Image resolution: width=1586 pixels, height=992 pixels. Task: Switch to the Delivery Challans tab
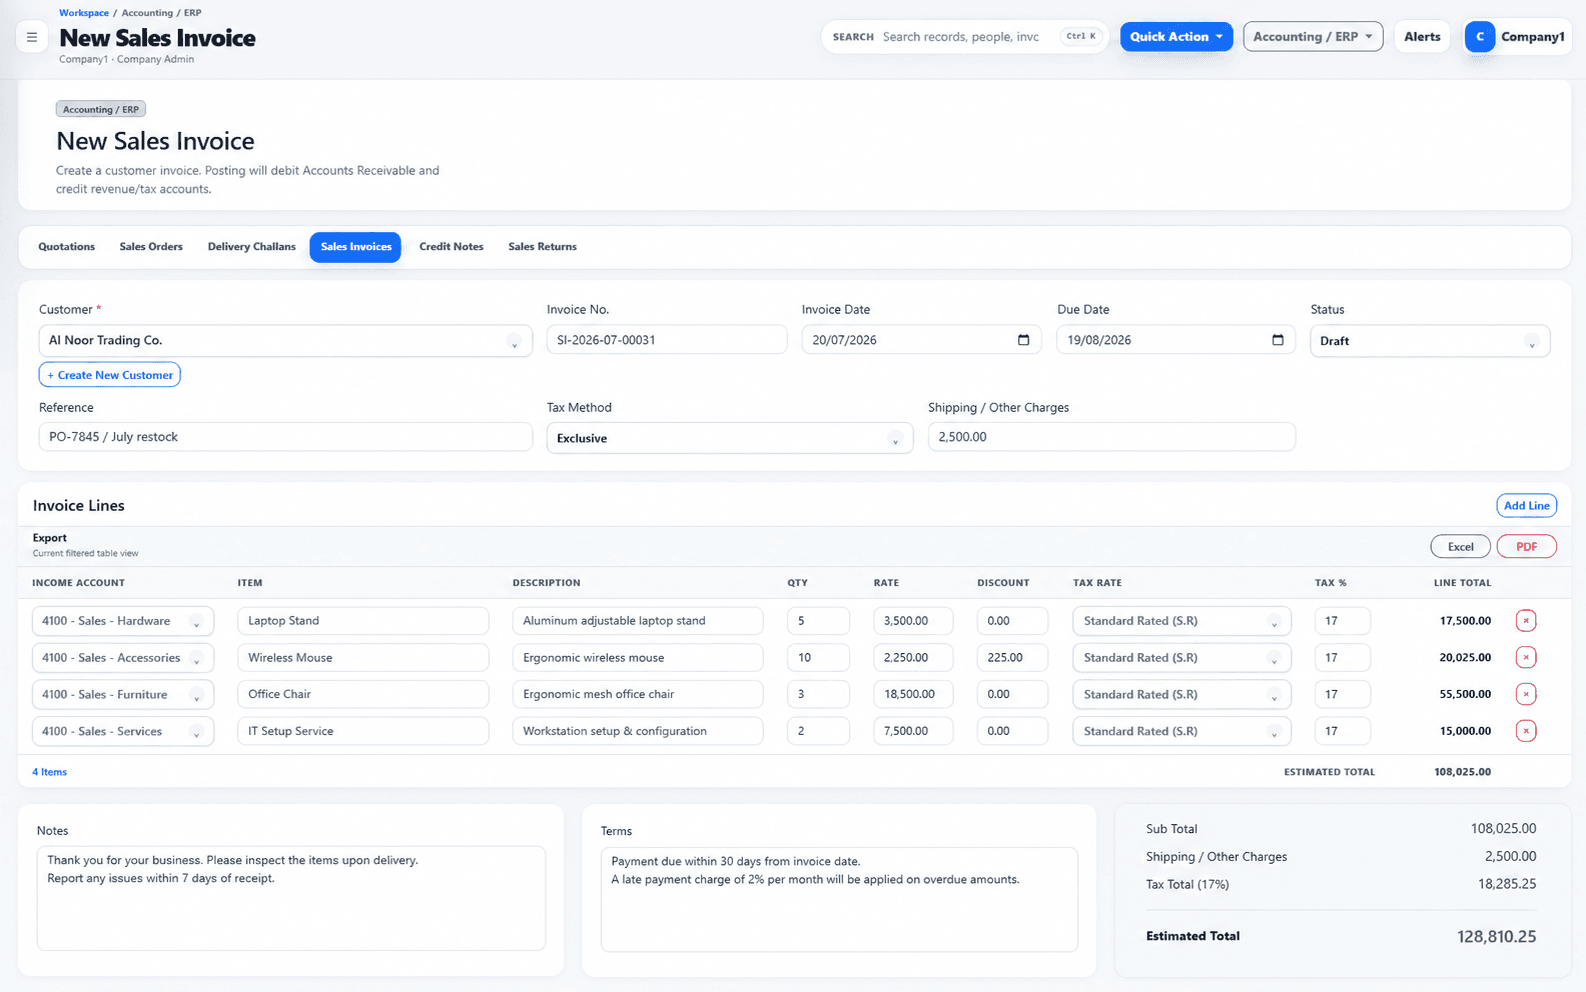pos(252,247)
